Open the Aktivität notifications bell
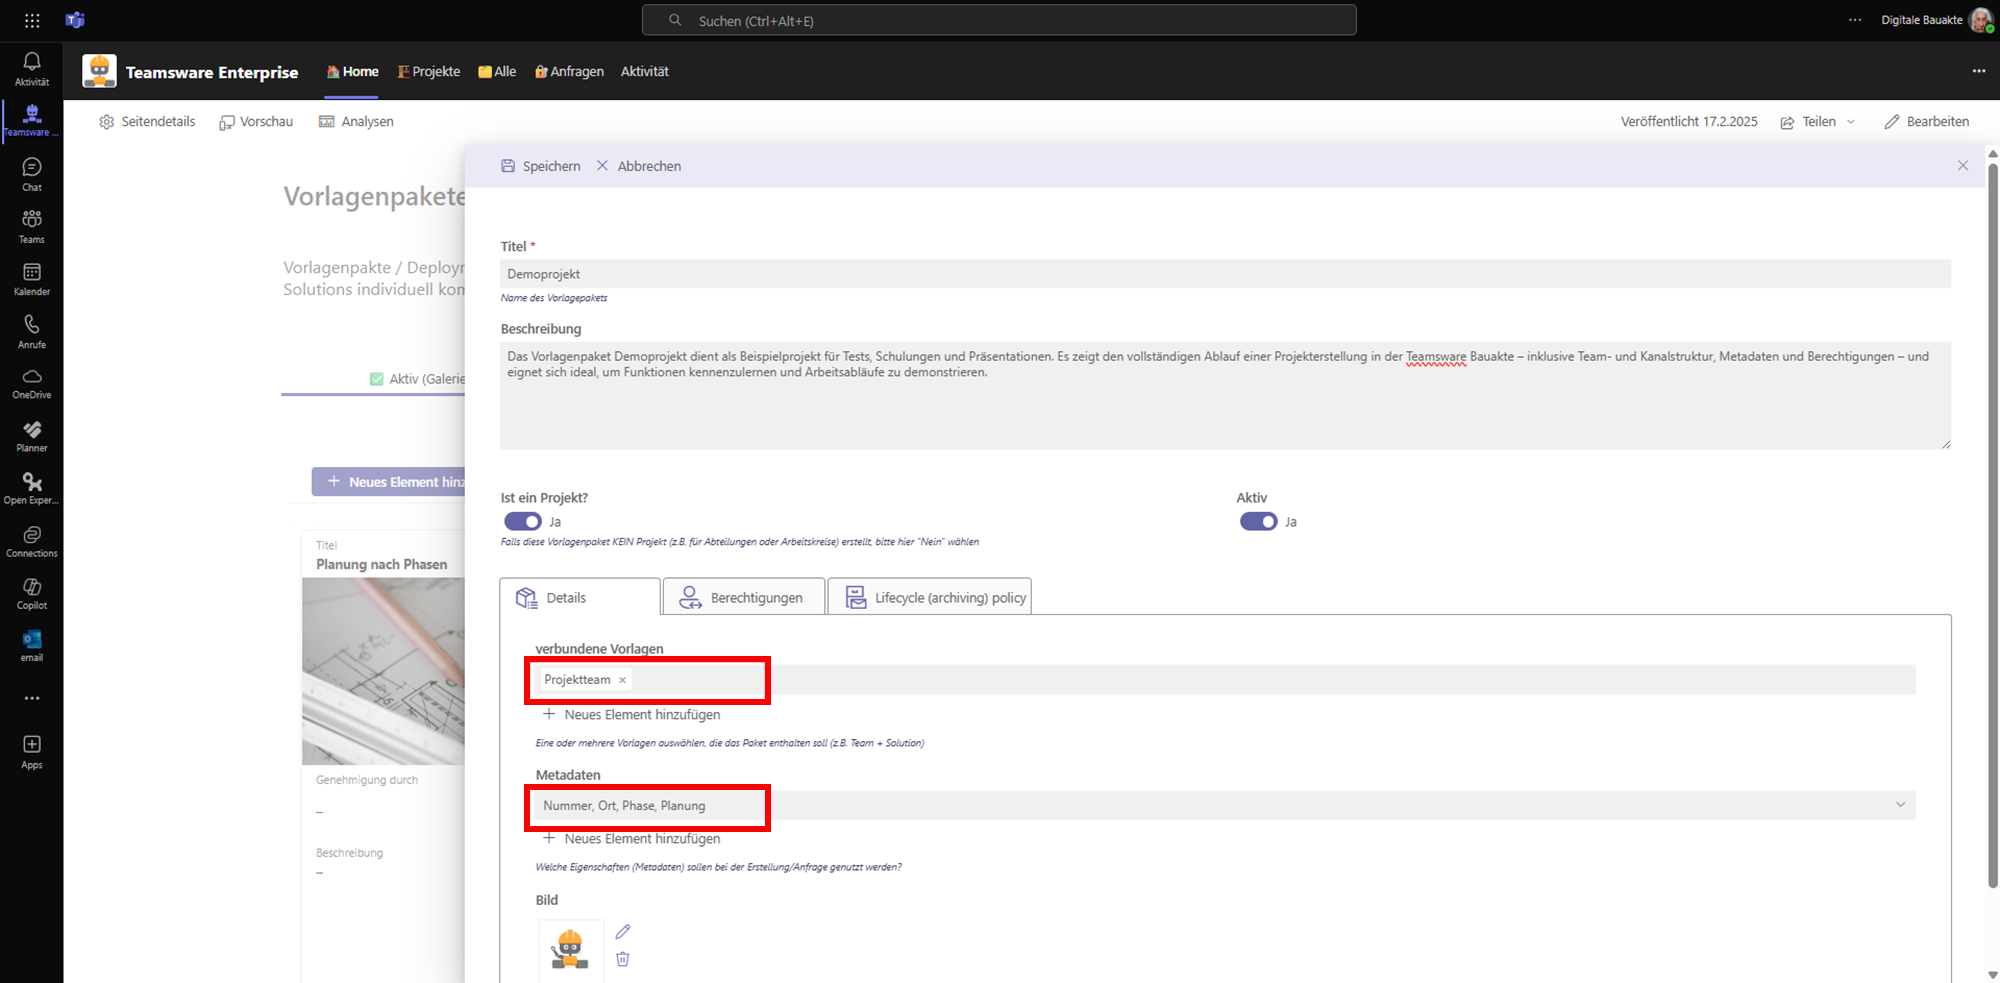This screenshot has height=983, width=2000. click(32, 68)
